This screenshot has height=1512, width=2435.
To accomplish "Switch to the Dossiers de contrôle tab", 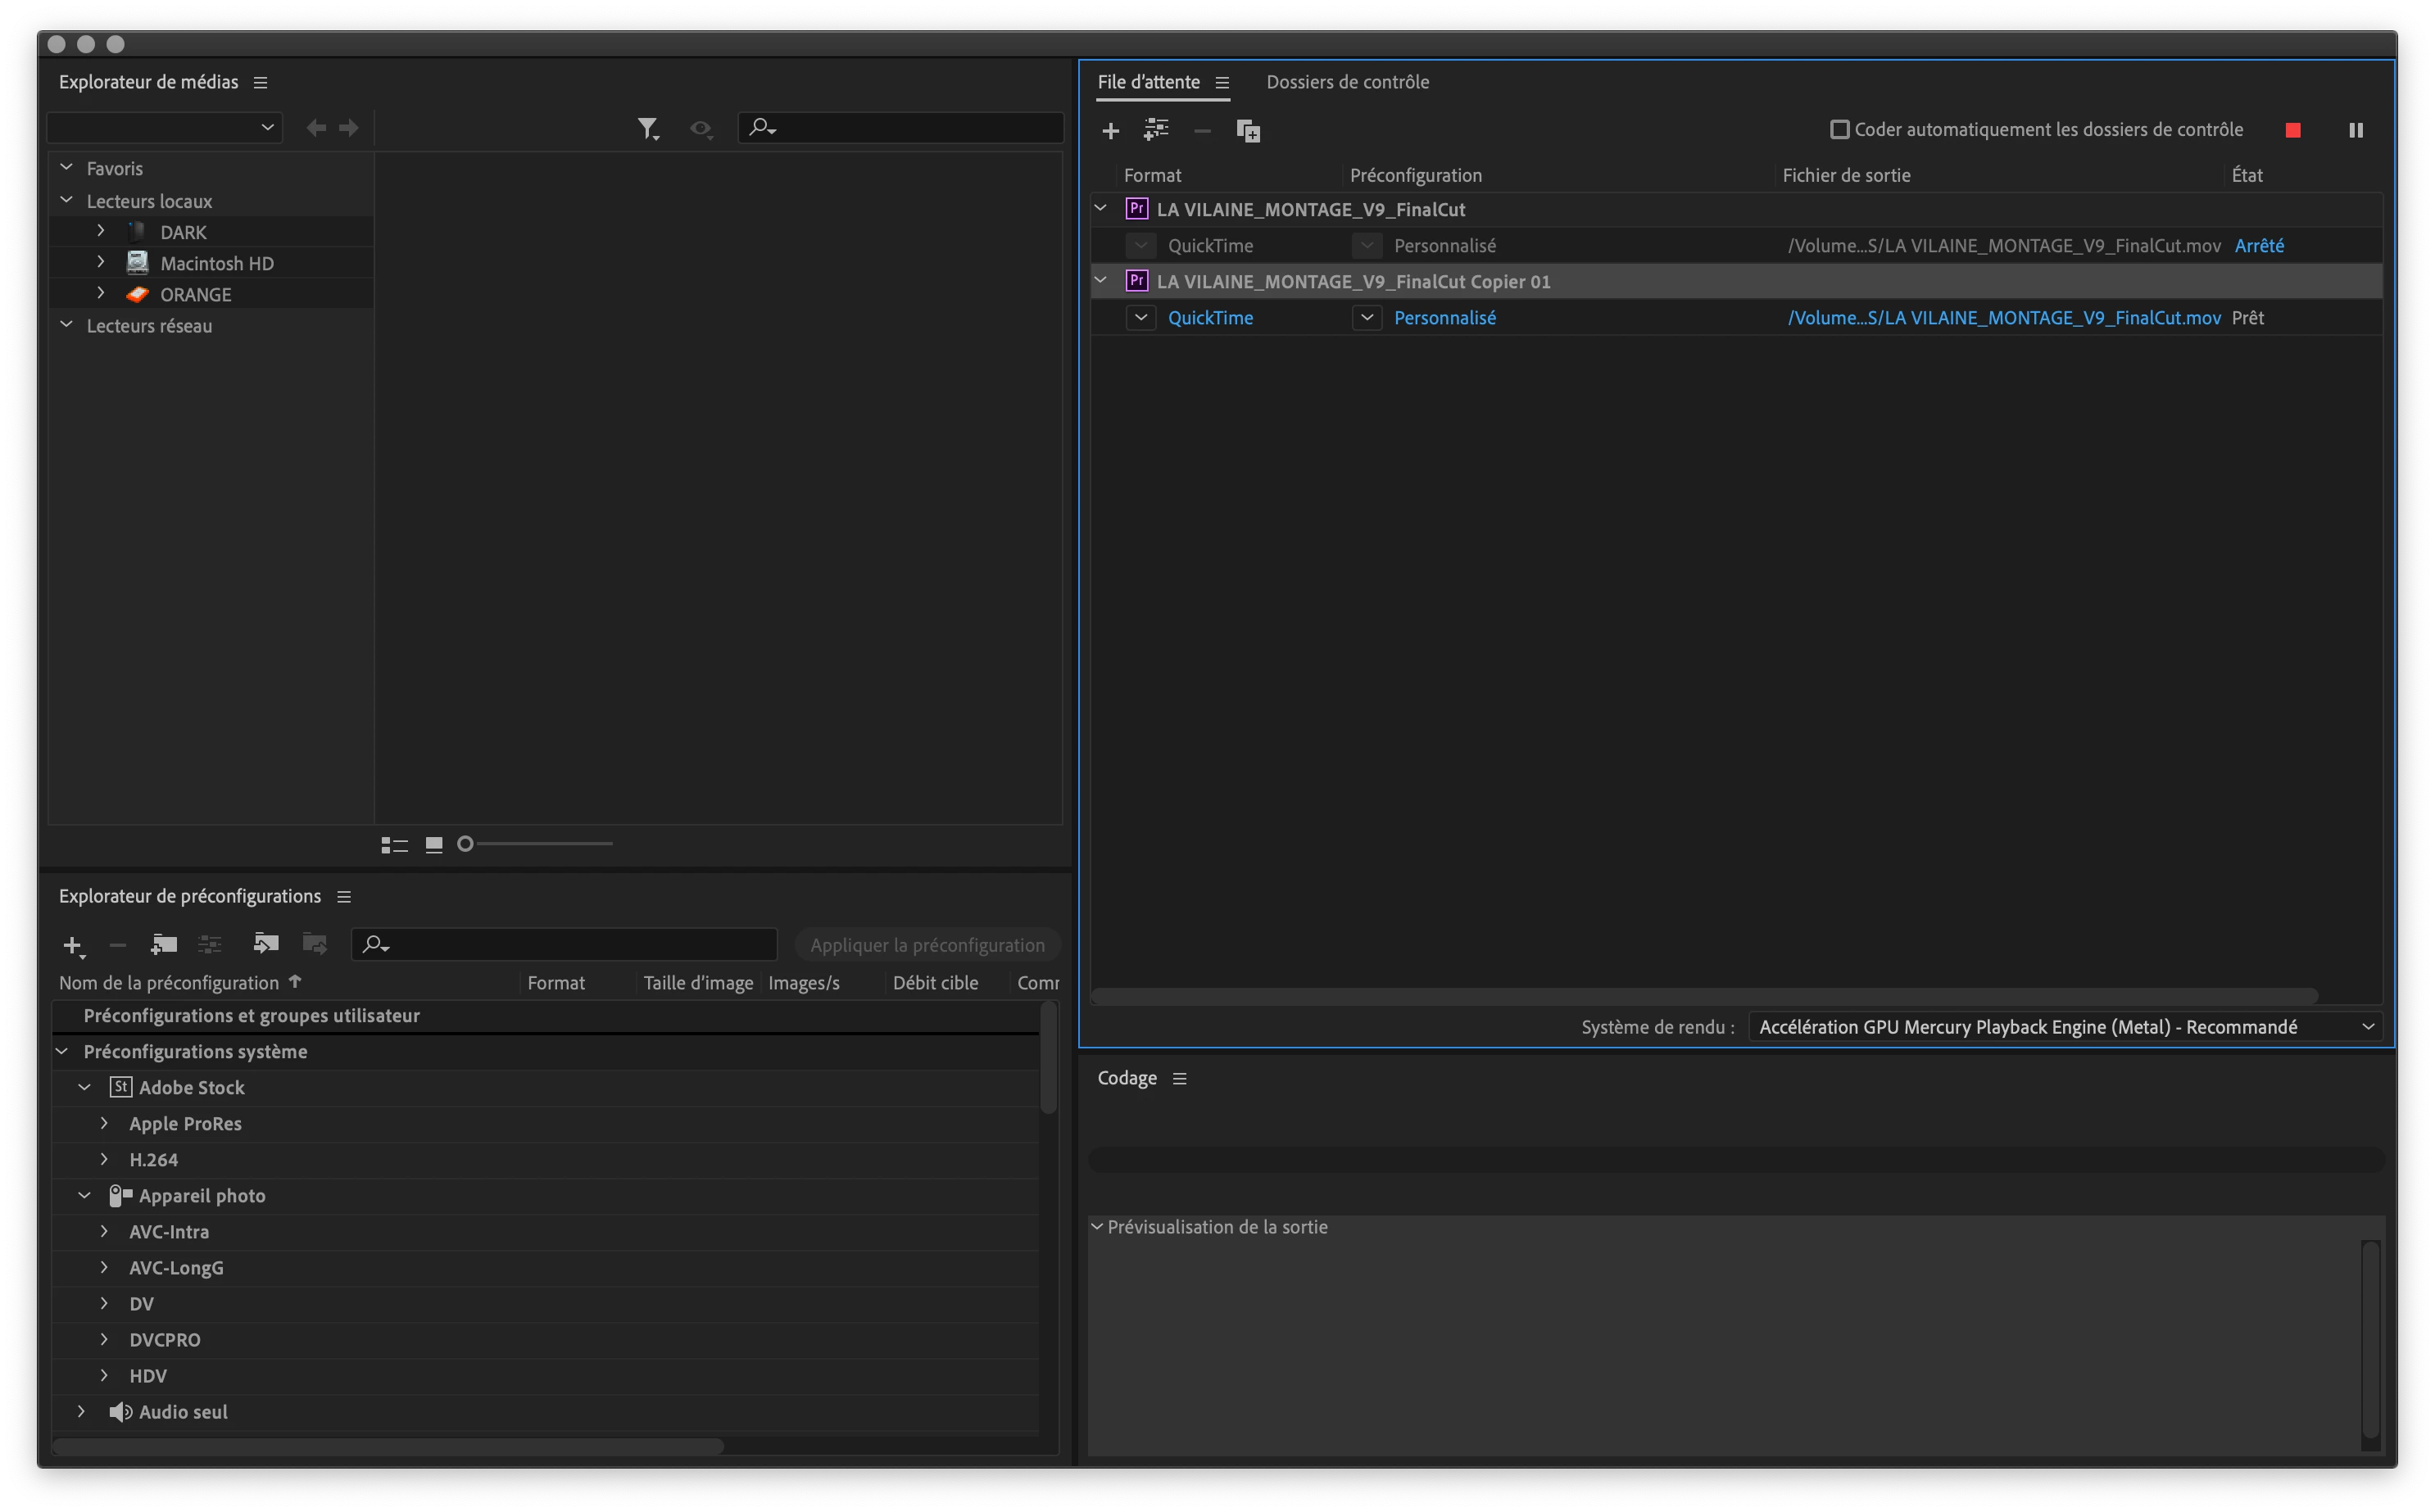I will [x=1347, y=82].
